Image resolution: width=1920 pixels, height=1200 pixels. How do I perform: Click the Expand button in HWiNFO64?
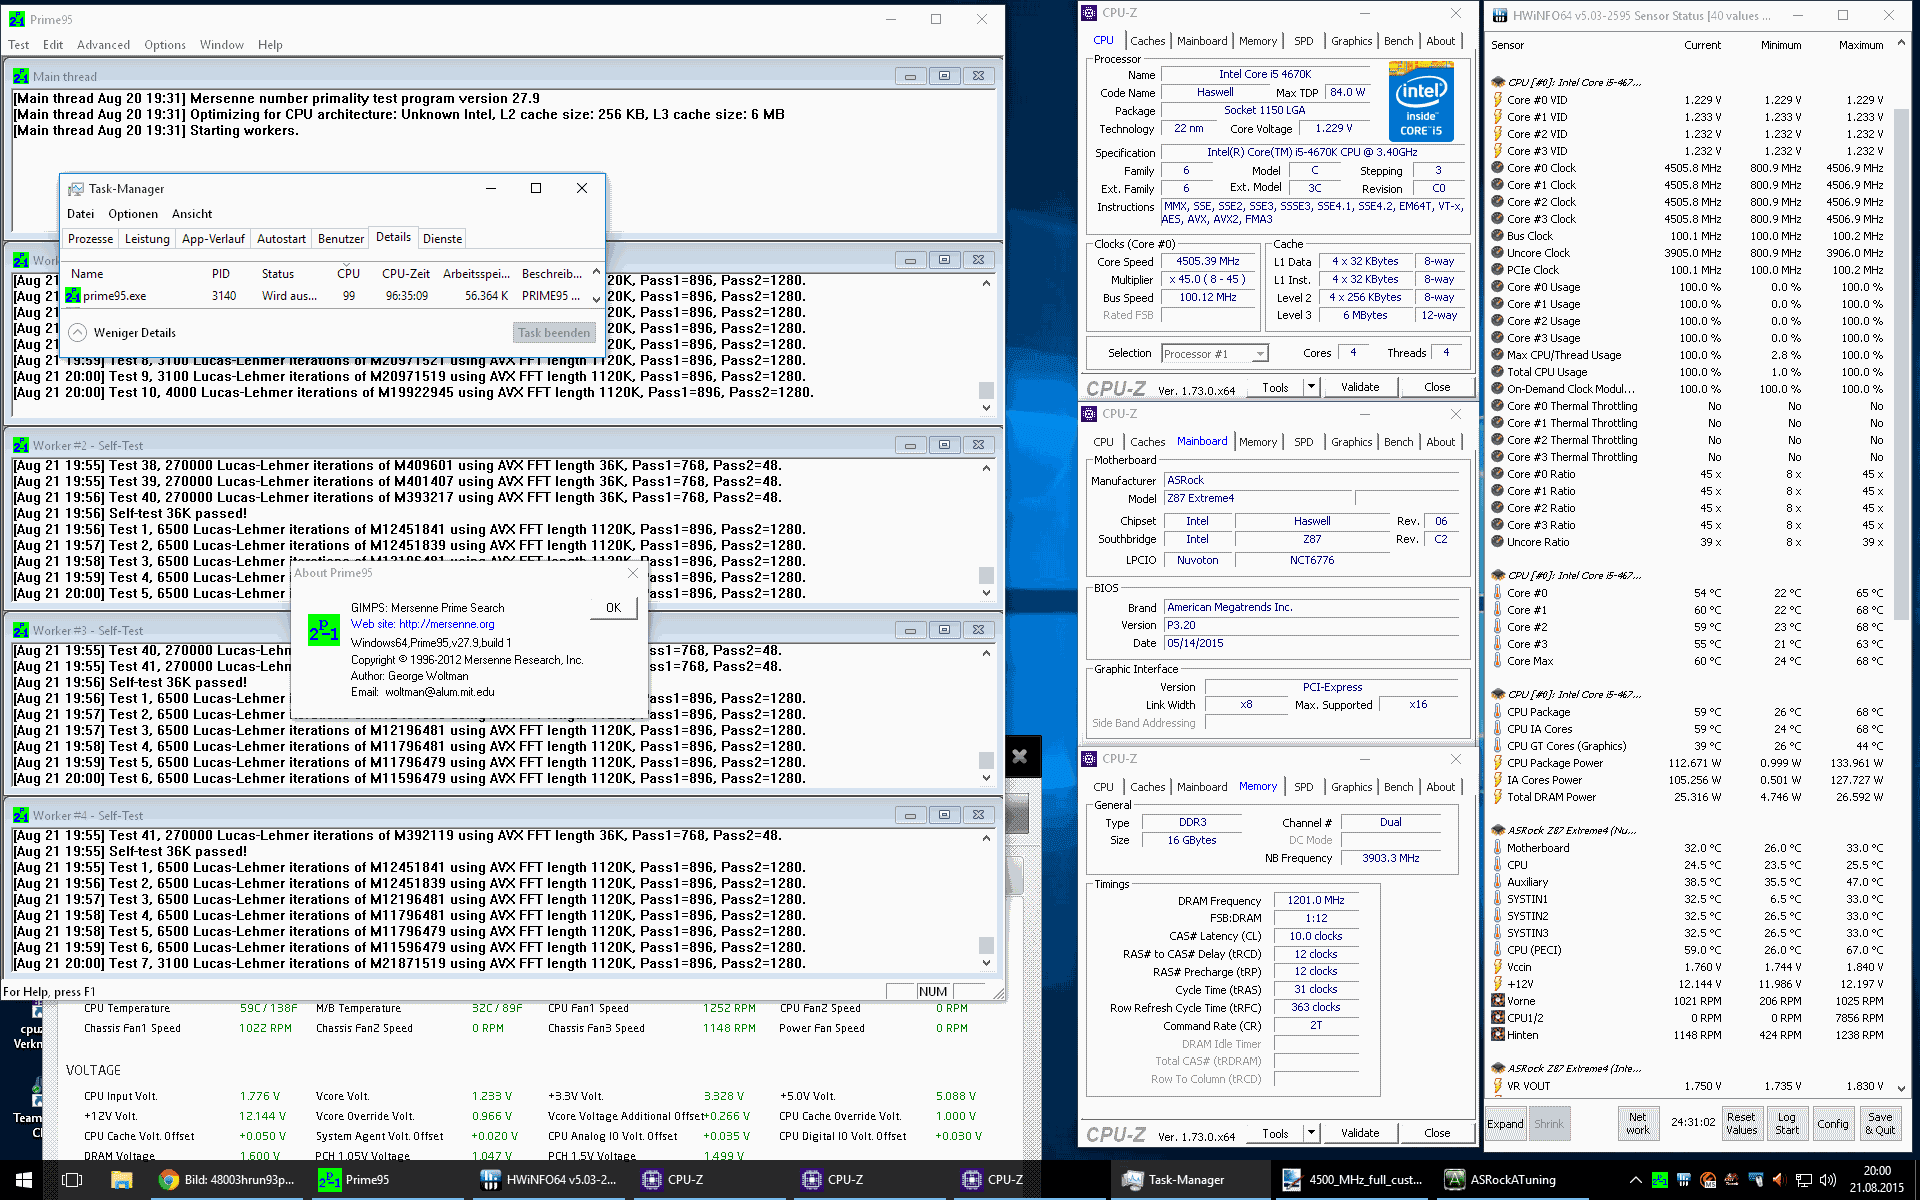pyautogui.click(x=1505, y=1124)
